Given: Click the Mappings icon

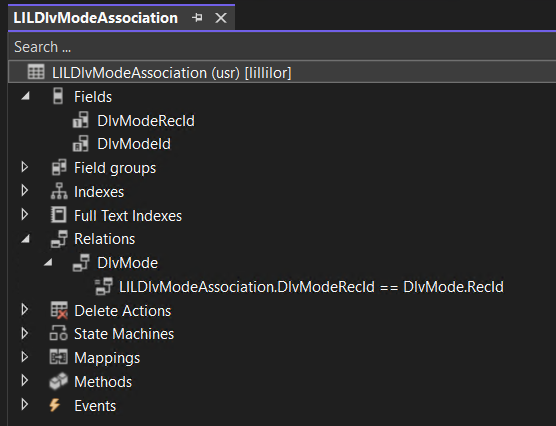Looking at the screenshot, I should coord(59,357).
